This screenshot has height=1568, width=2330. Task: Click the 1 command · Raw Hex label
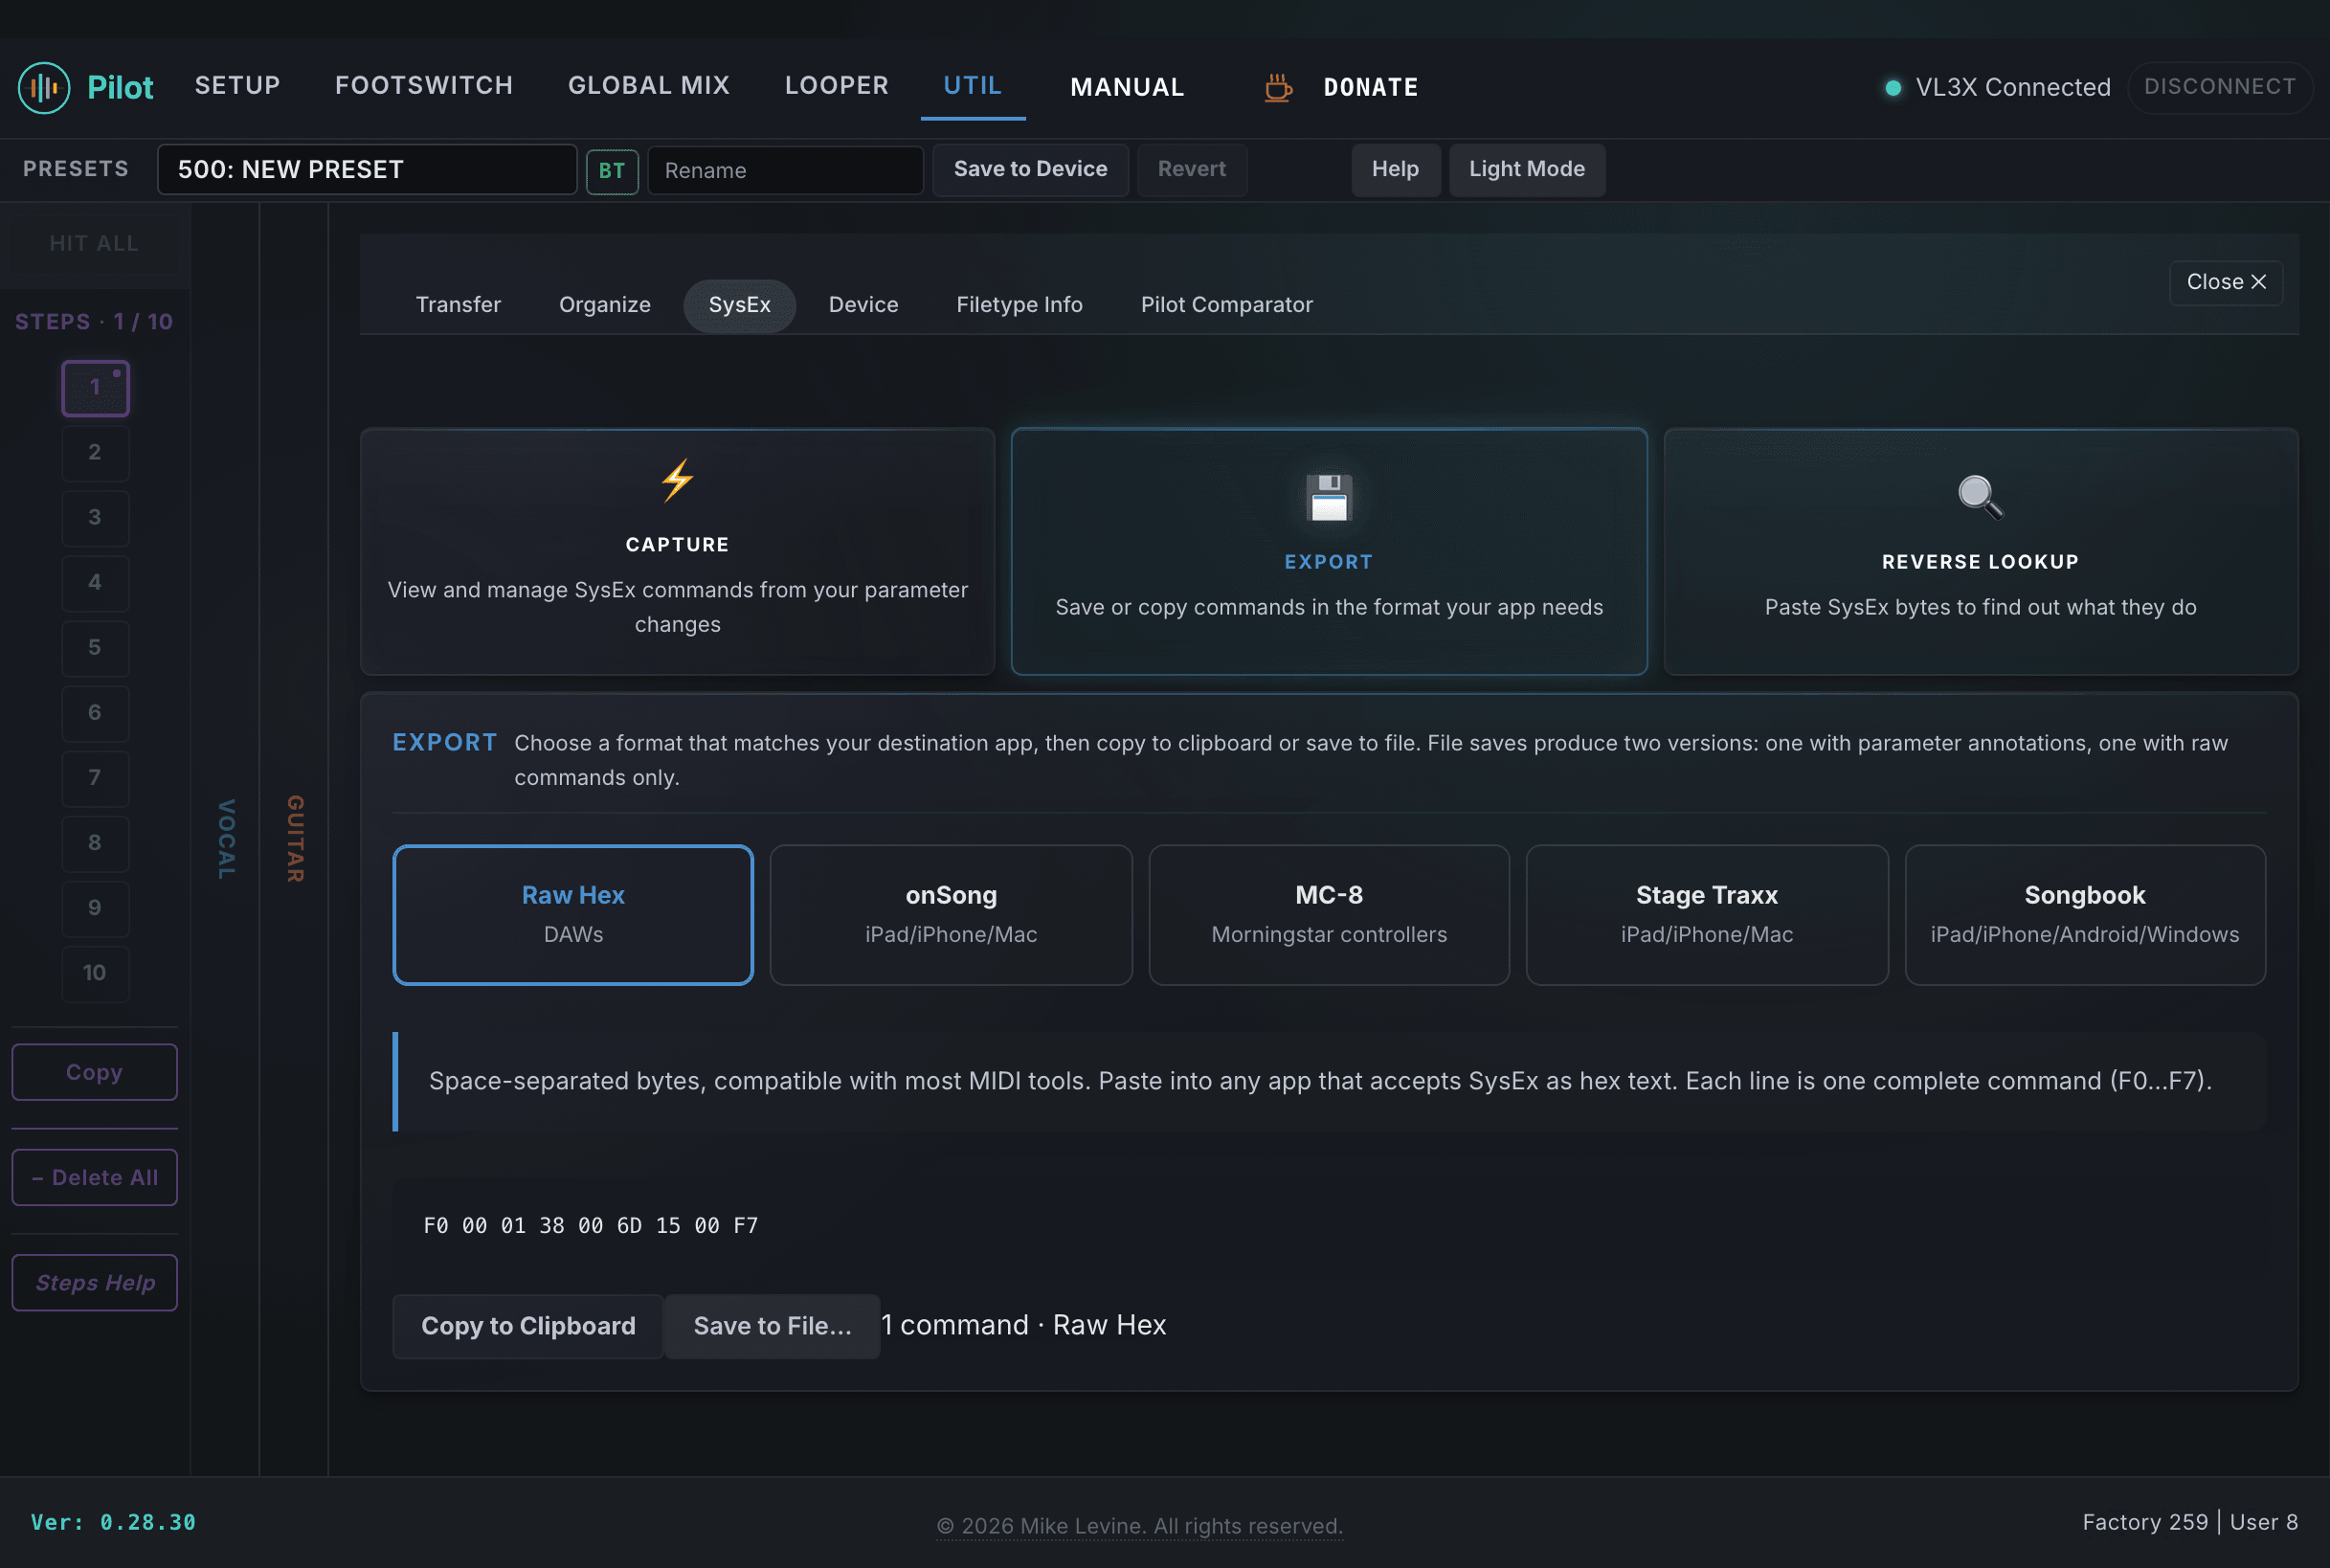(1024, 1326)
